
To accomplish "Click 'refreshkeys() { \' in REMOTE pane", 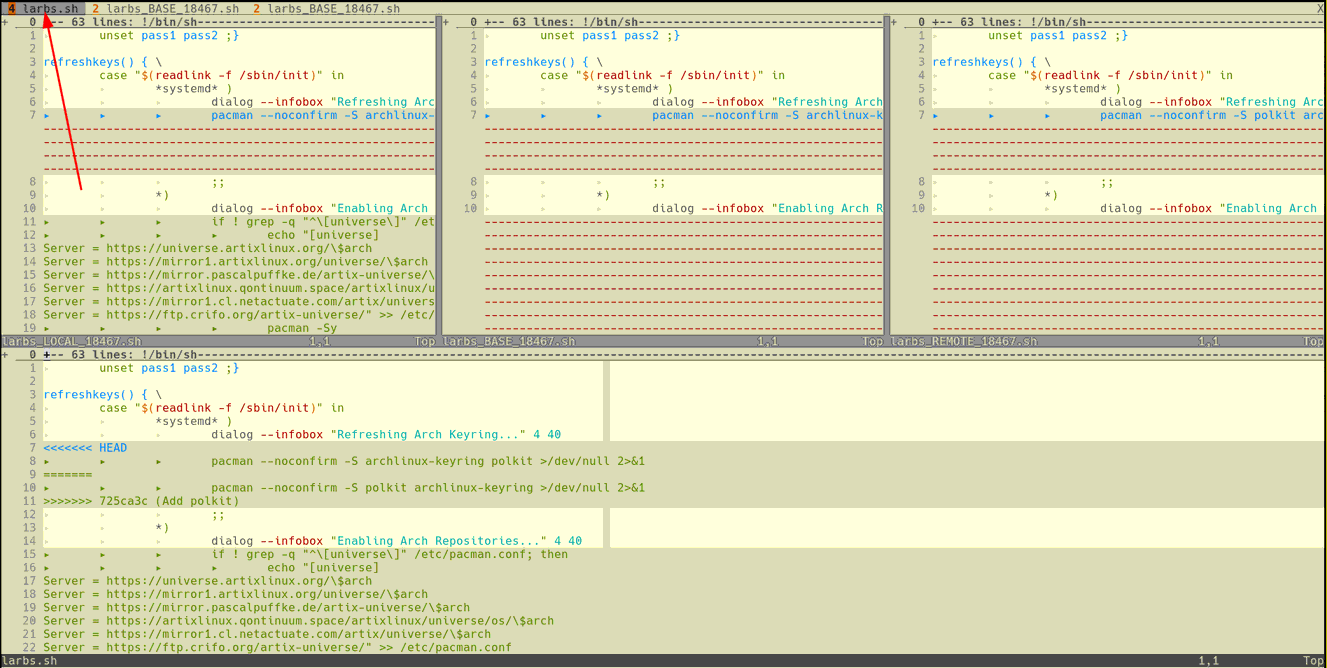I will (991, 62).
